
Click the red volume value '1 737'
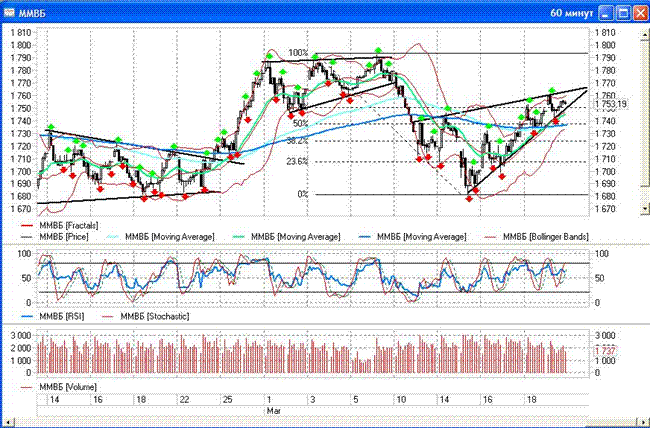point(606,351)
